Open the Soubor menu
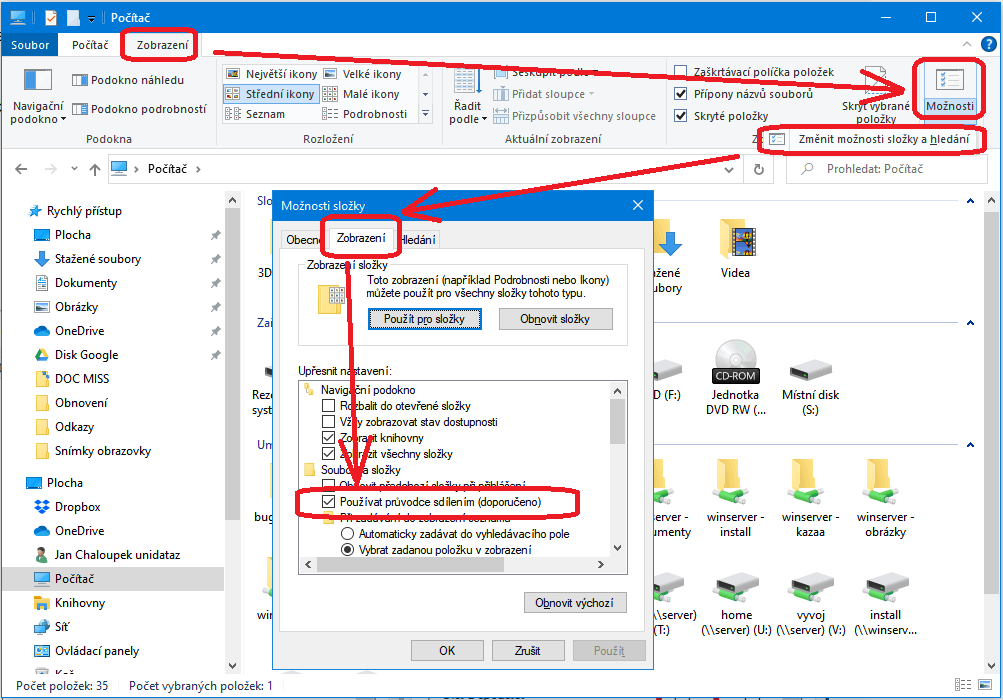 coord(30,45)
